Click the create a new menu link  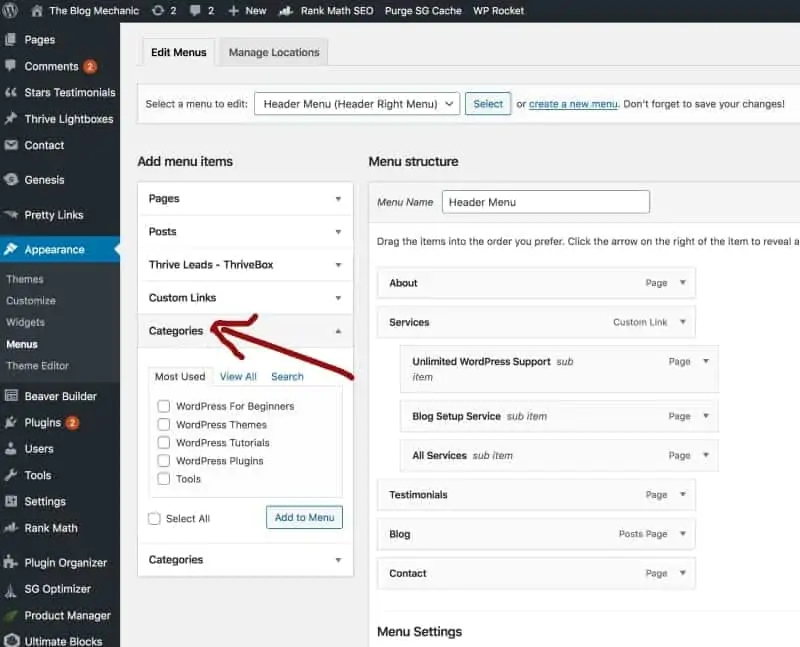[x=573, y=103]
